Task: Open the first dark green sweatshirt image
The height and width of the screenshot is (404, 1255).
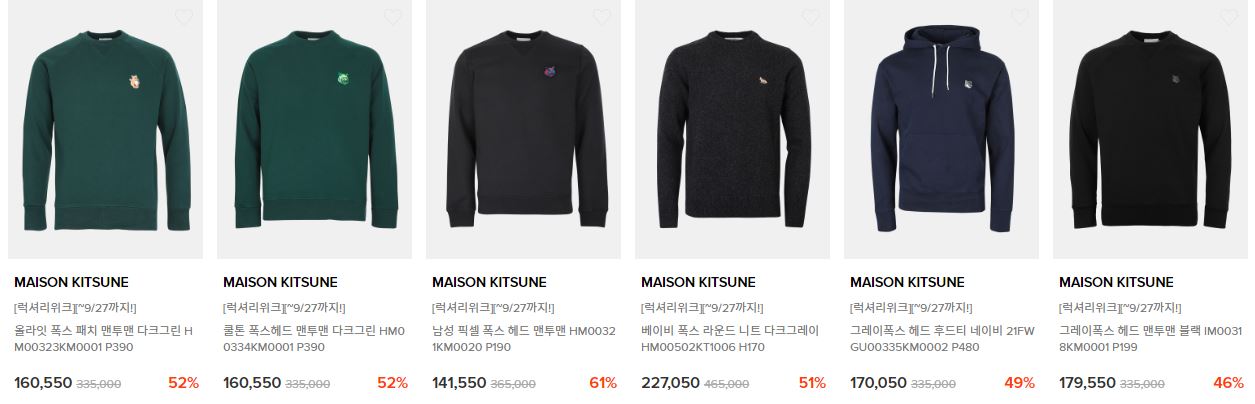Action: pyautogui.click(x=105, y=130)
